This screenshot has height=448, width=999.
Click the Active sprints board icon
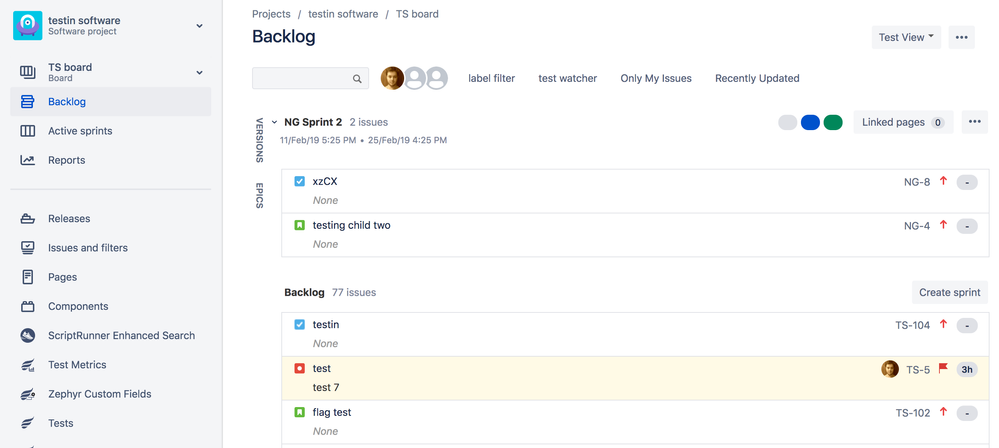27,131
